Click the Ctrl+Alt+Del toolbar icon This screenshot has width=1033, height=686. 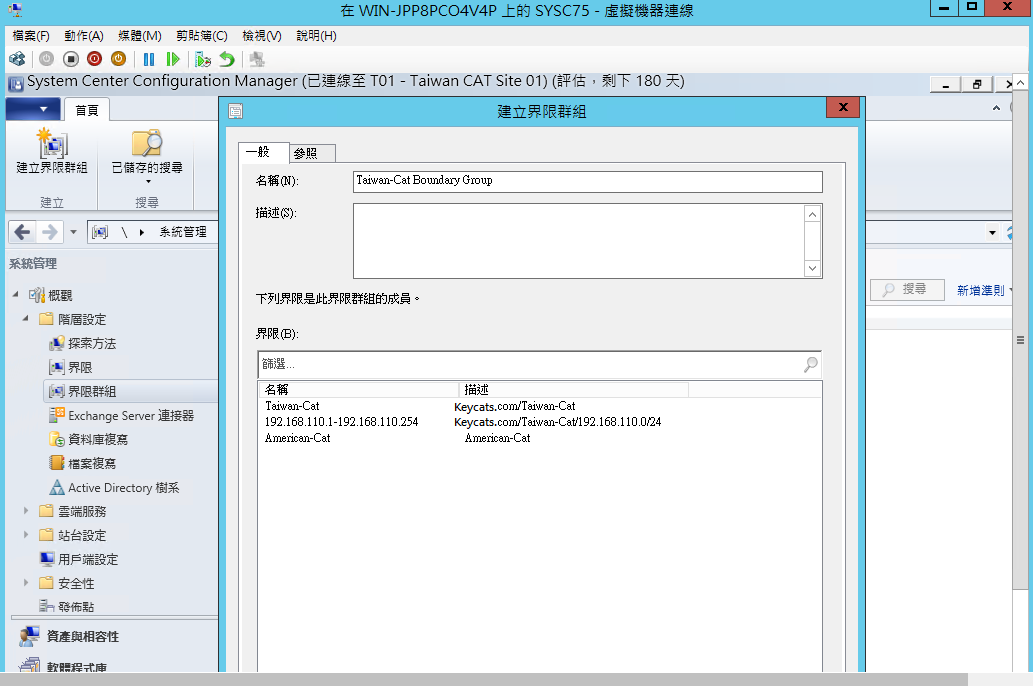17,59
